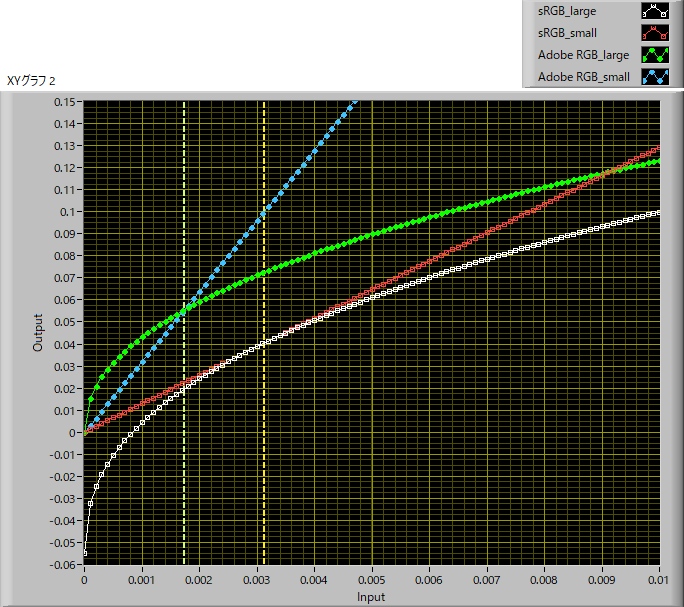Click the sRGB_large plot legend icon
Viewport: 684px width, 607px height.
tap(654, 12)
